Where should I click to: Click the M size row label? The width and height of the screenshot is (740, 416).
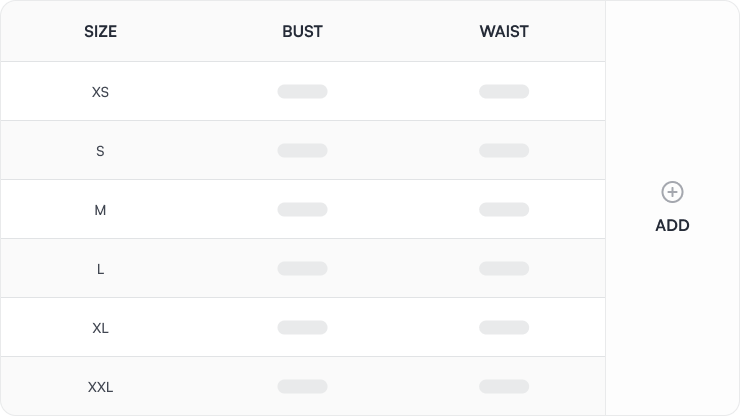[100, 210]
